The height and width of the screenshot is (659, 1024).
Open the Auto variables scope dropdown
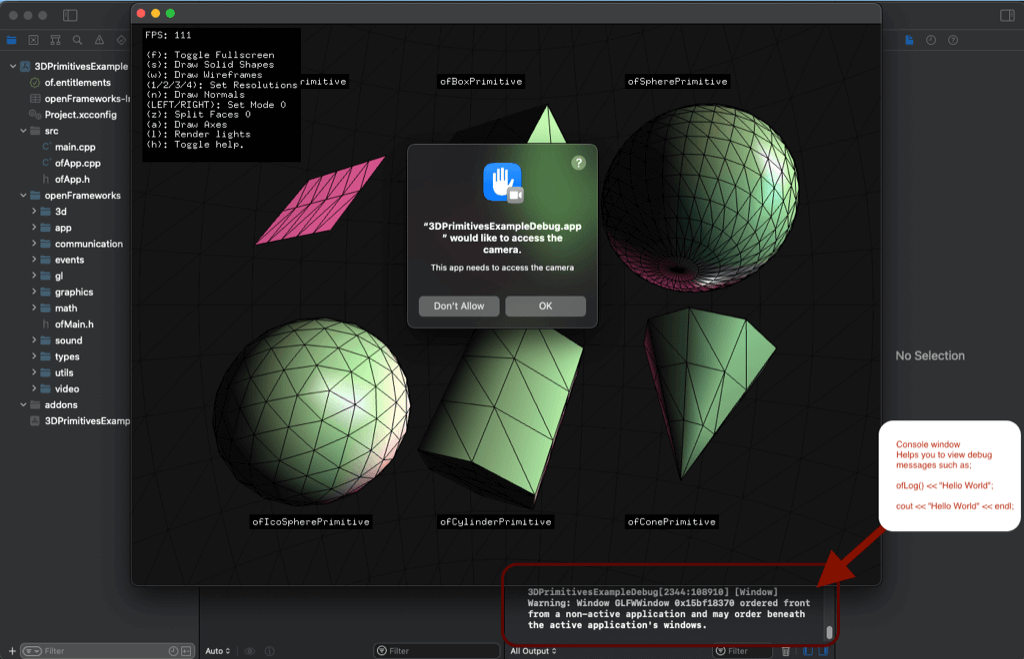(217, 651)
